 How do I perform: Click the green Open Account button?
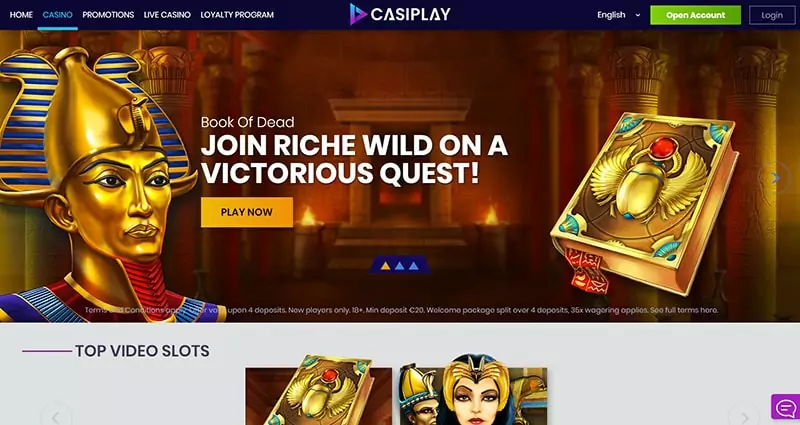pos(695,15)
